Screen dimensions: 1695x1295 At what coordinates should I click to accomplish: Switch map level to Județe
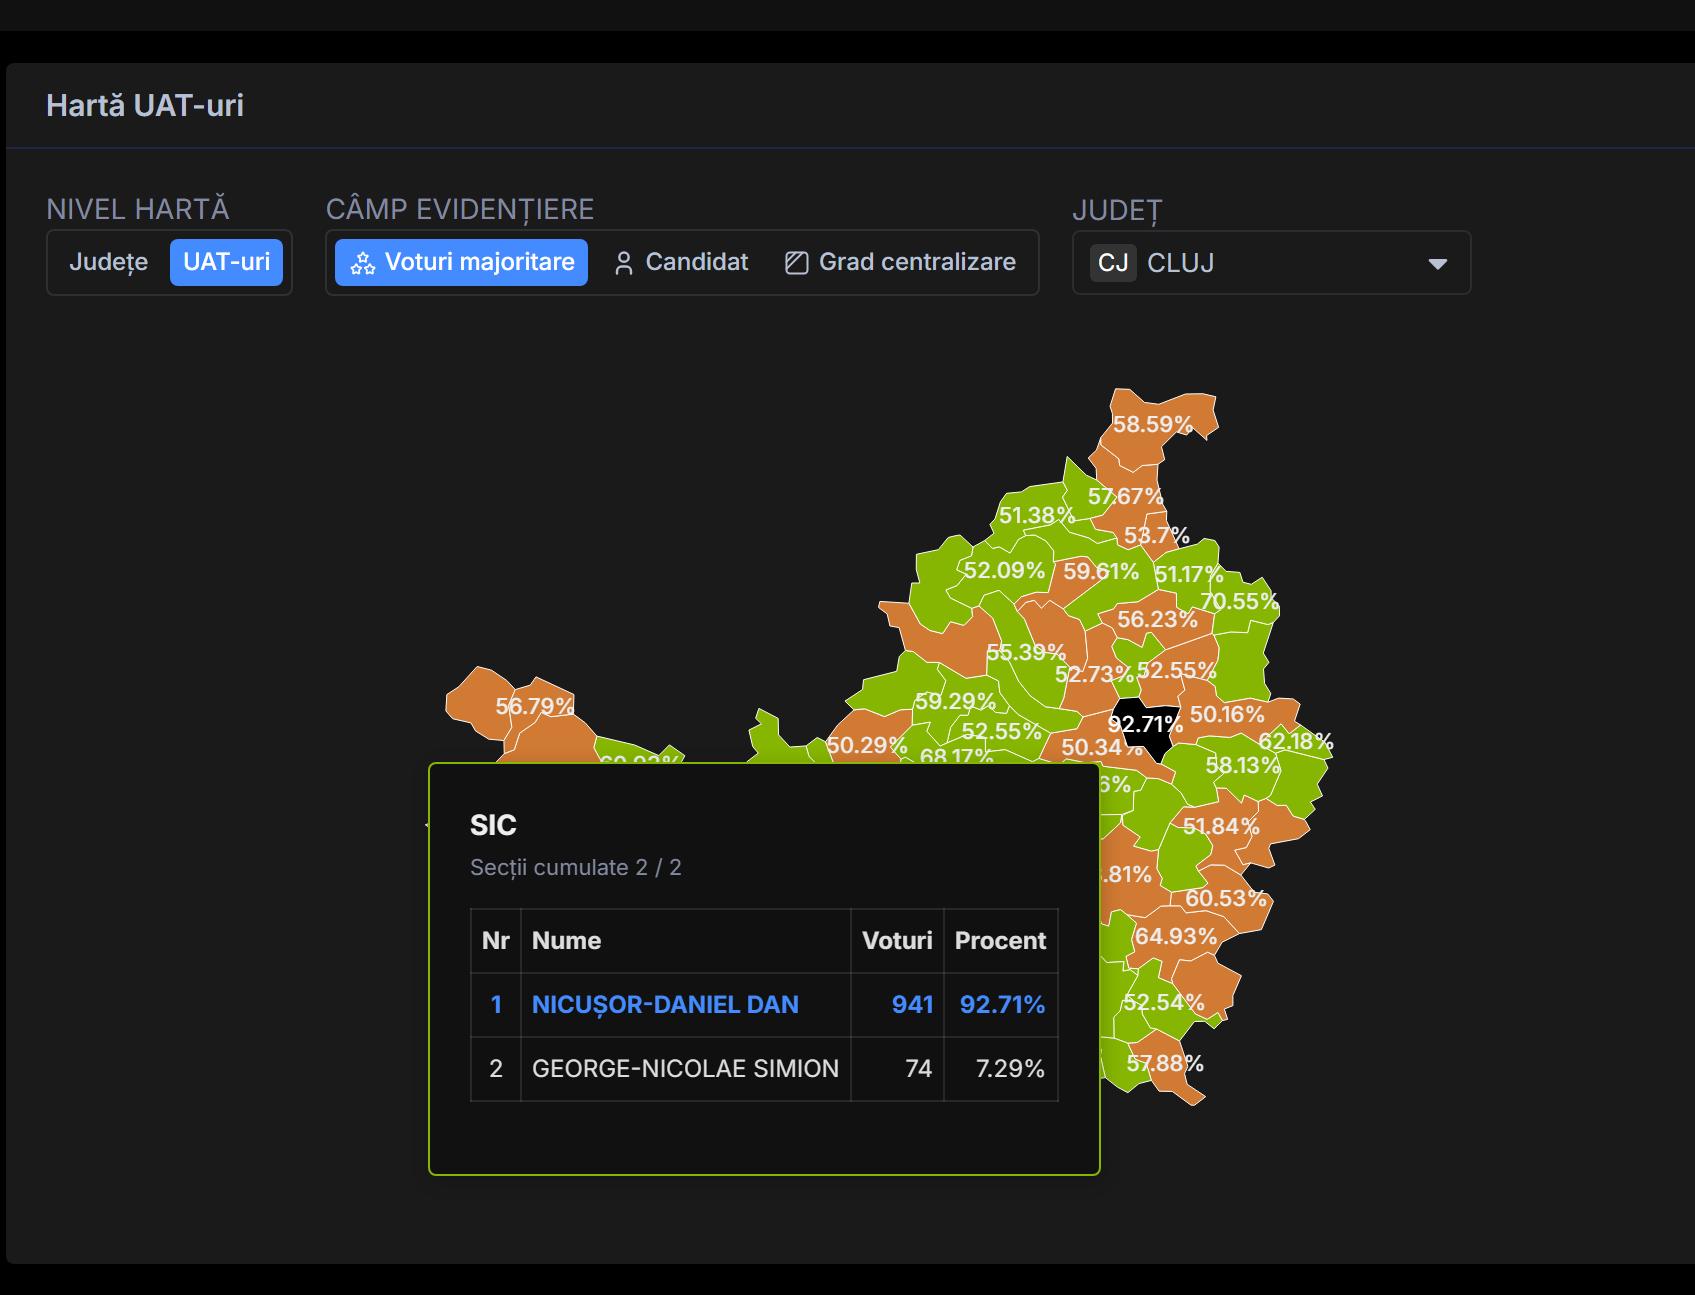[x=108, y=262]
